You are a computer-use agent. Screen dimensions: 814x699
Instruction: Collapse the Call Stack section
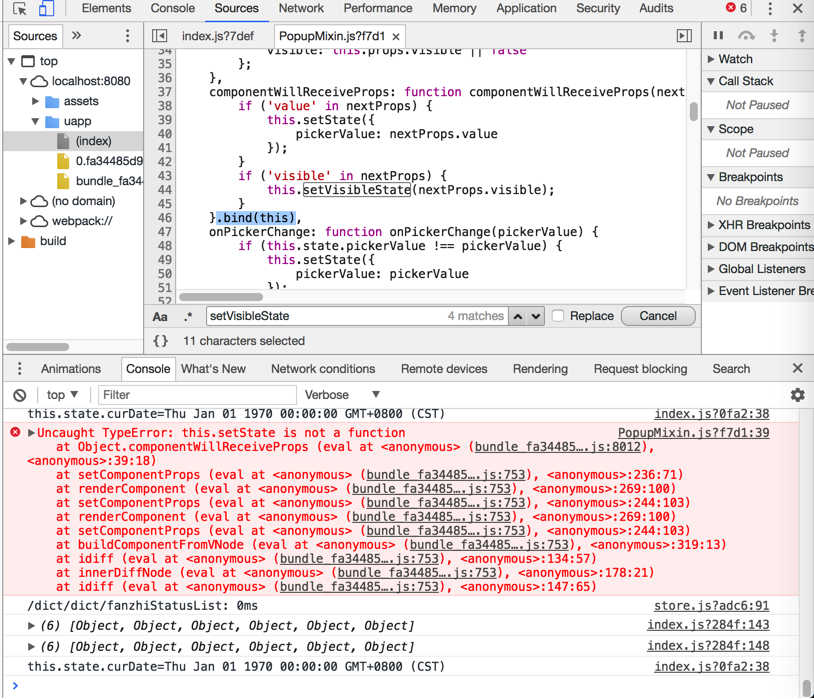(x=711, y=81)
